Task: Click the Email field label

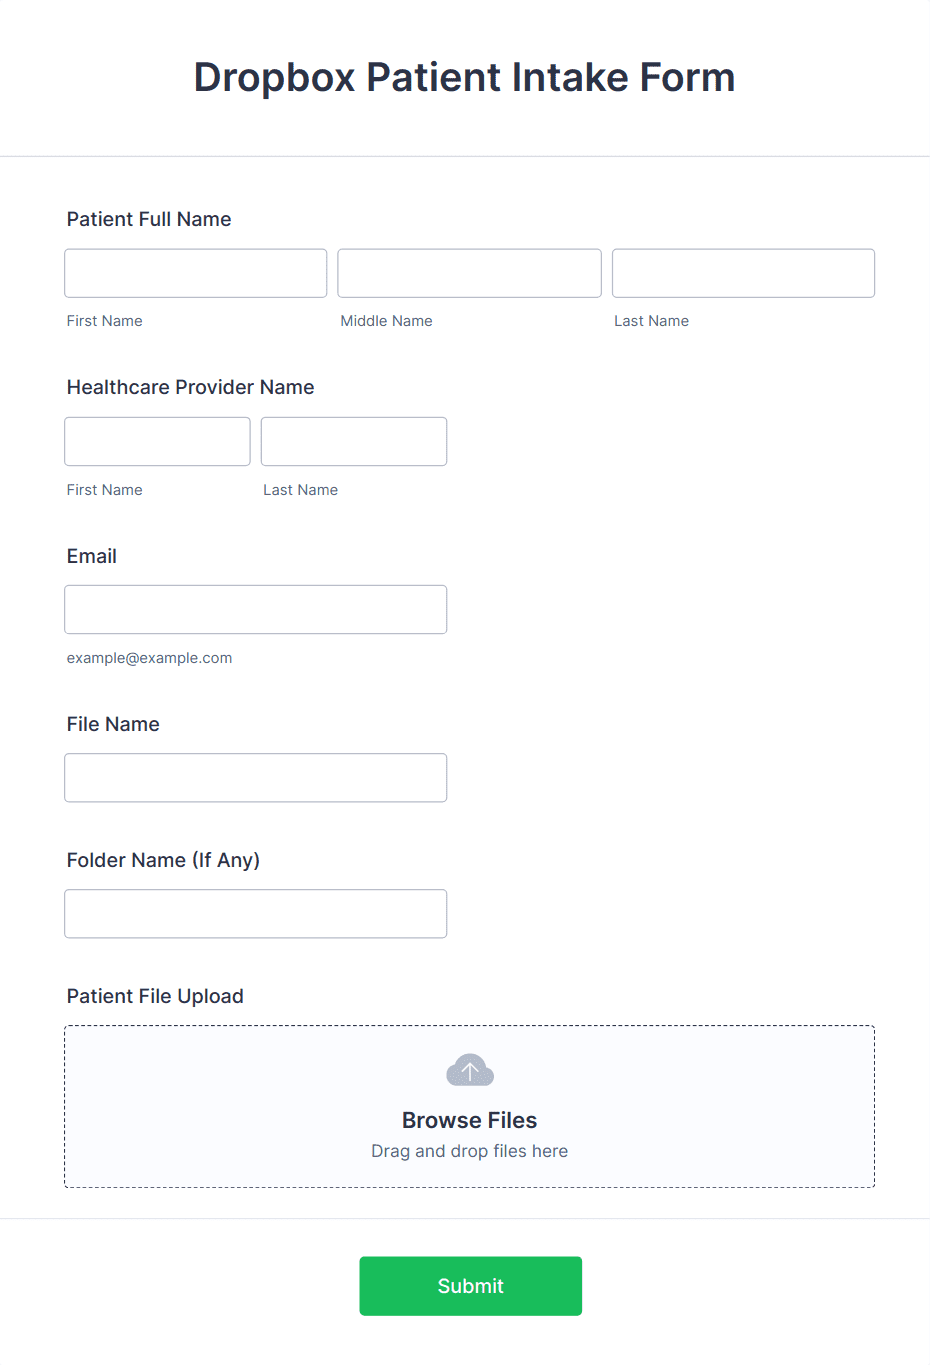Action: [92, 556]
